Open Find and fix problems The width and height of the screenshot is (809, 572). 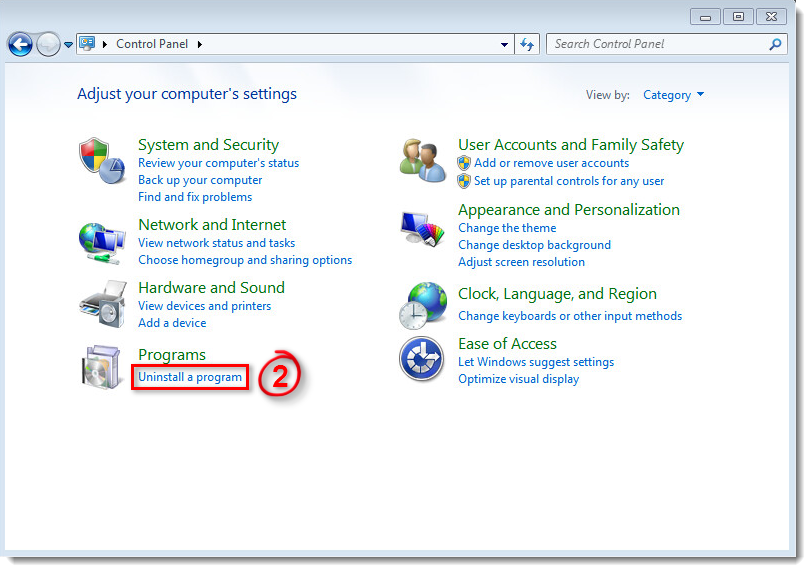[195, 197]
